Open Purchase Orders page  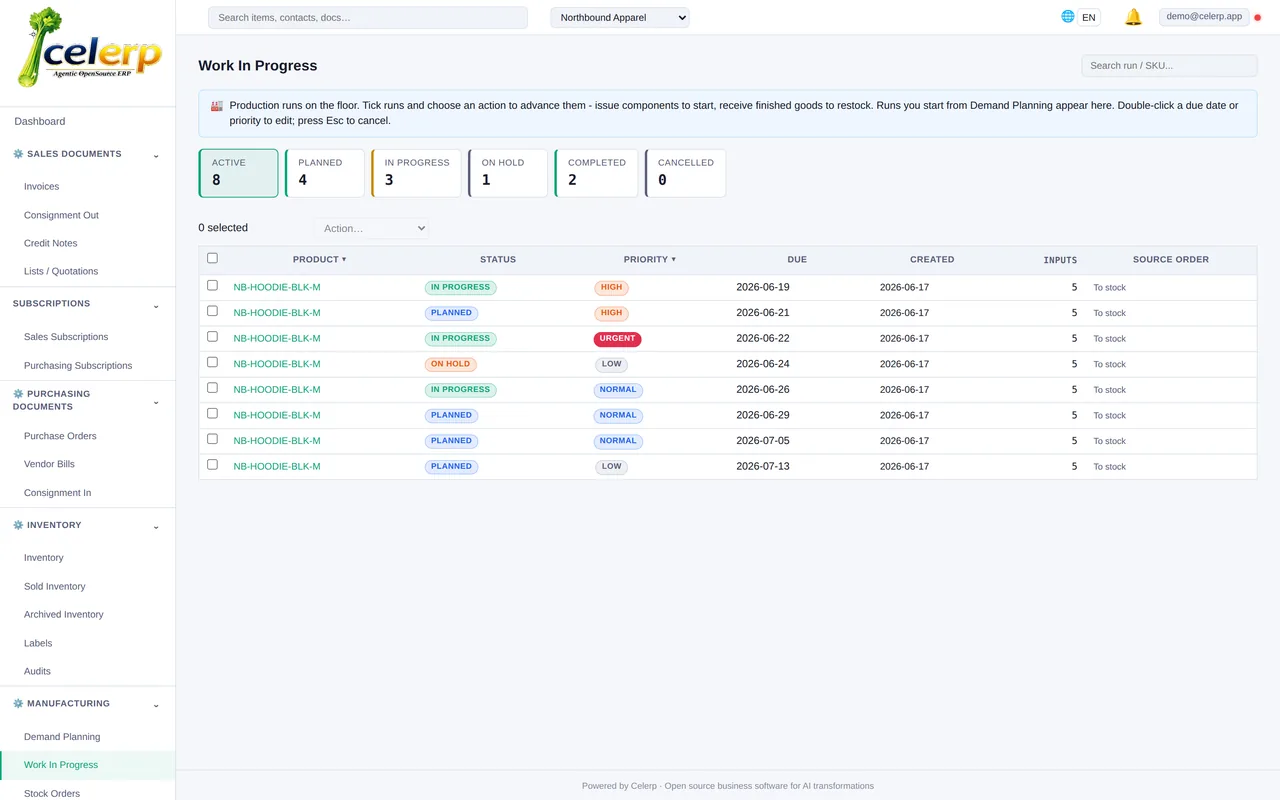[x=60, y=436]
